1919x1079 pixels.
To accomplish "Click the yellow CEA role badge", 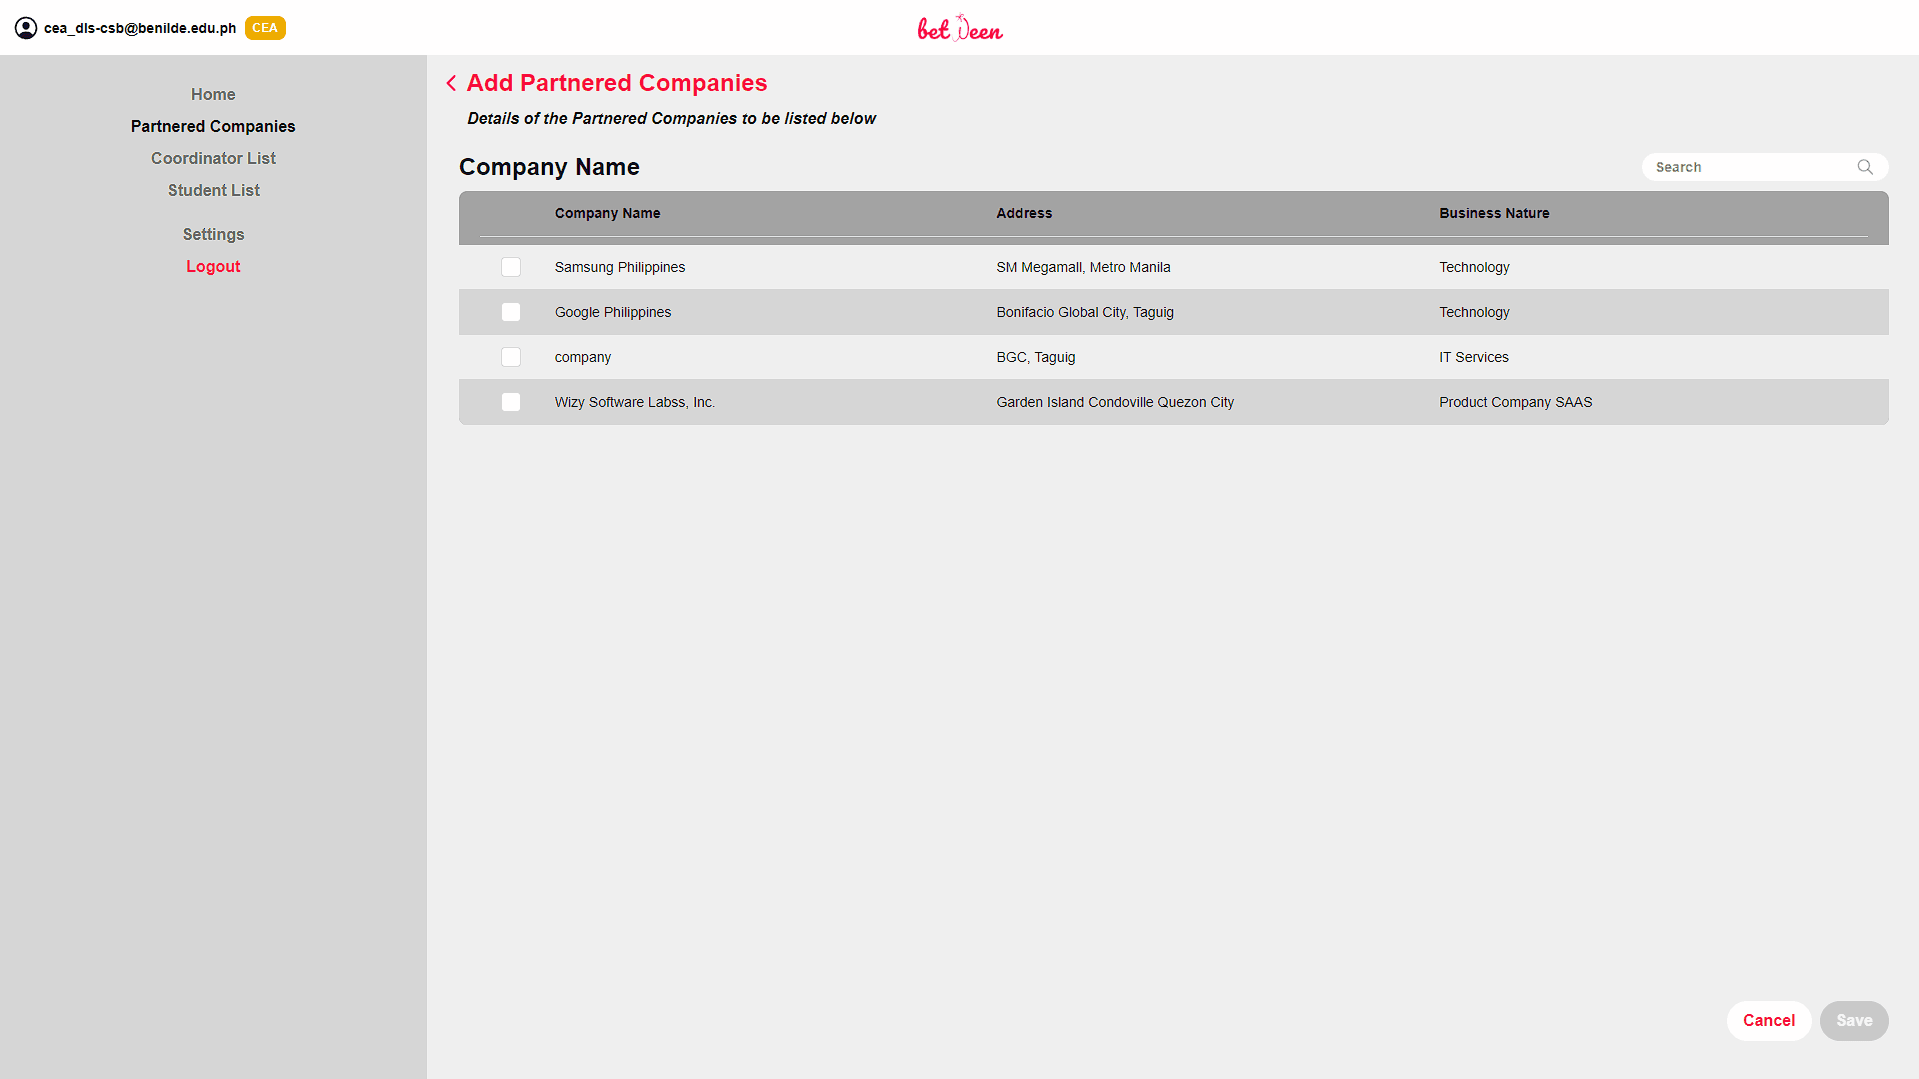I will (265, 28).
